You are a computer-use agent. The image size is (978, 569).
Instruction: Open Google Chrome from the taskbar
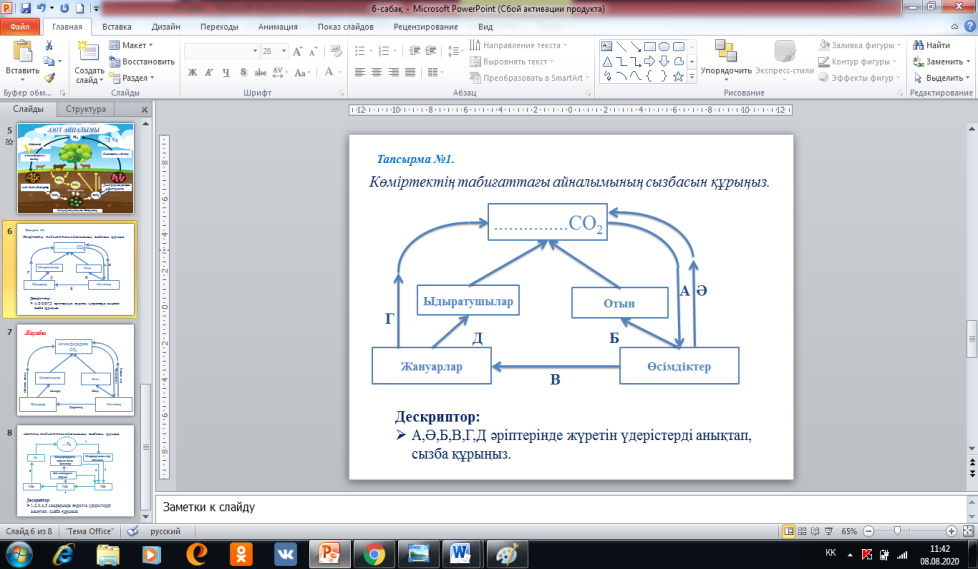(375, 553)
